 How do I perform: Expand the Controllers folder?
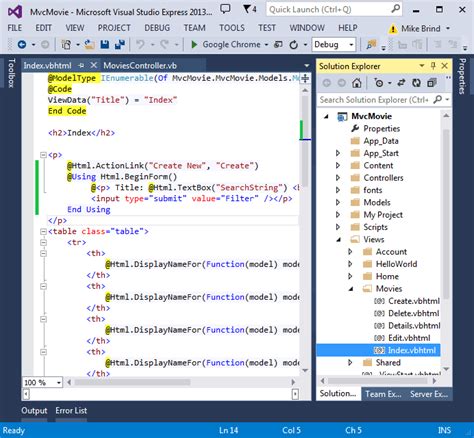[338, 178]
